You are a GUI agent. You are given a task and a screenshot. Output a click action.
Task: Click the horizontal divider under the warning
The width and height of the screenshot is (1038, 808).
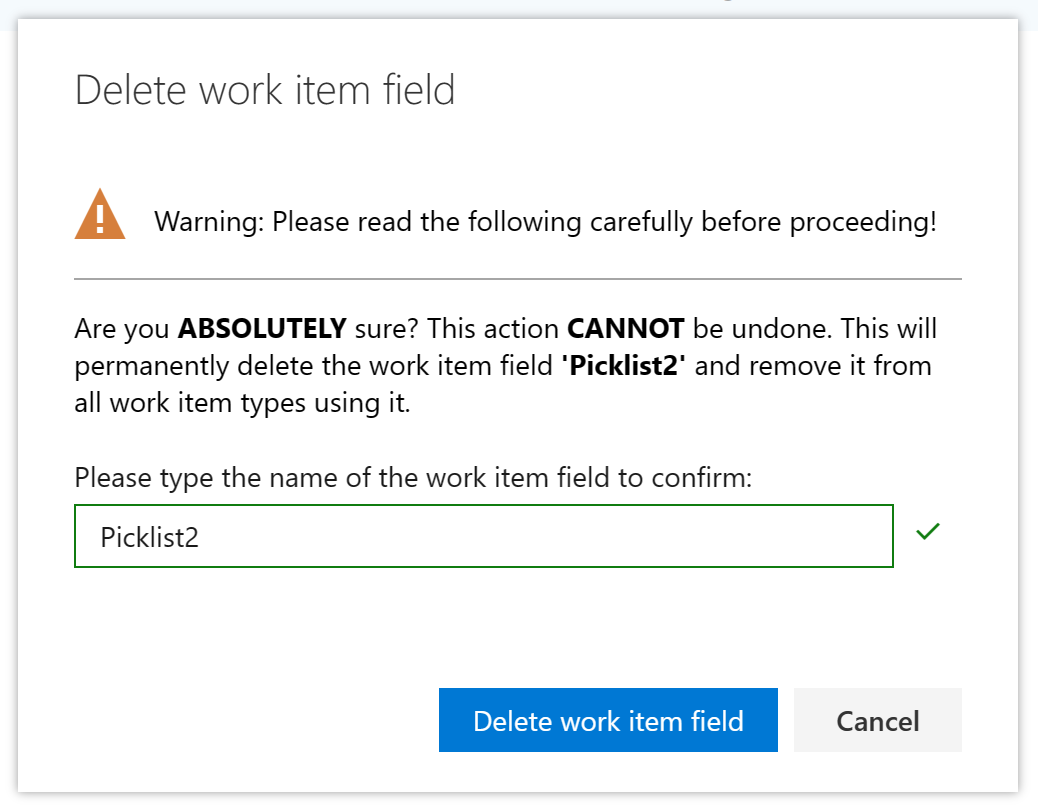[x=518, y=279]
